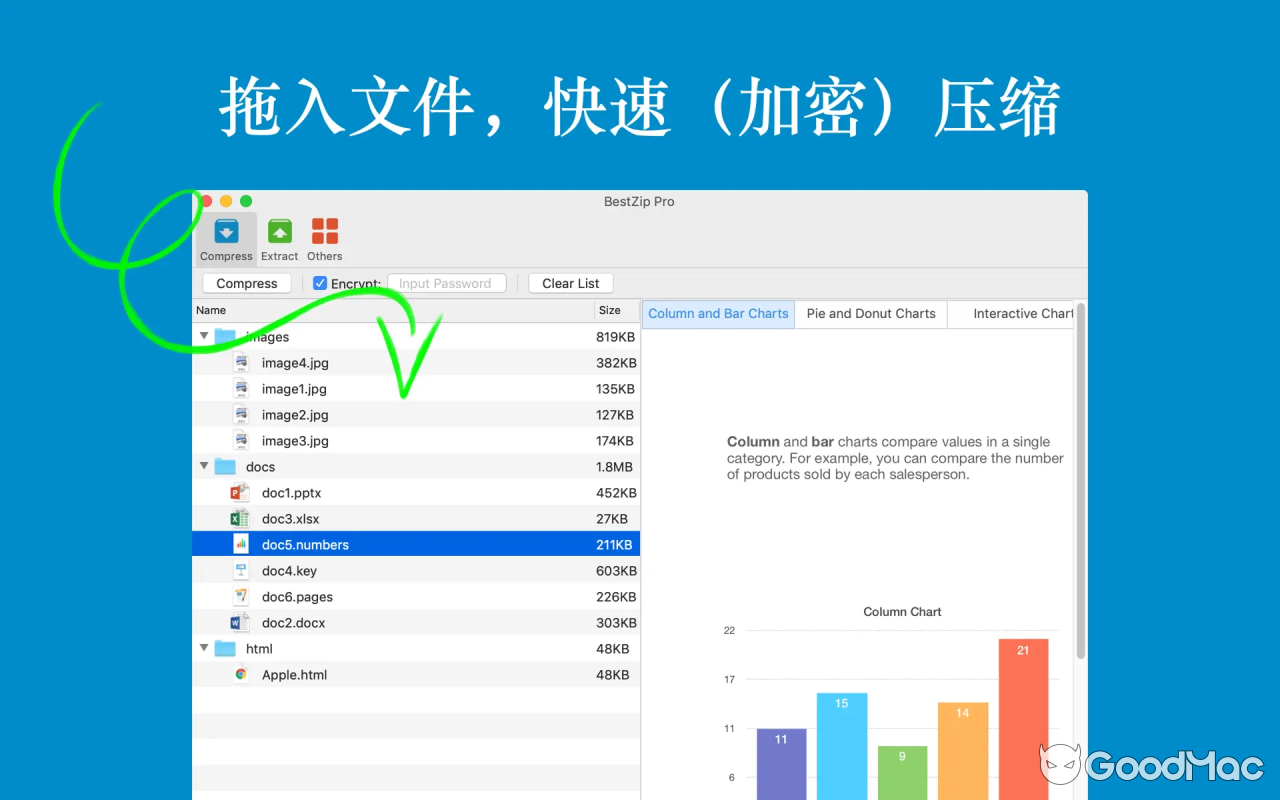Collapse the images folder
The height and width of the screenshot is (800, 1280).
click(204, 336)
